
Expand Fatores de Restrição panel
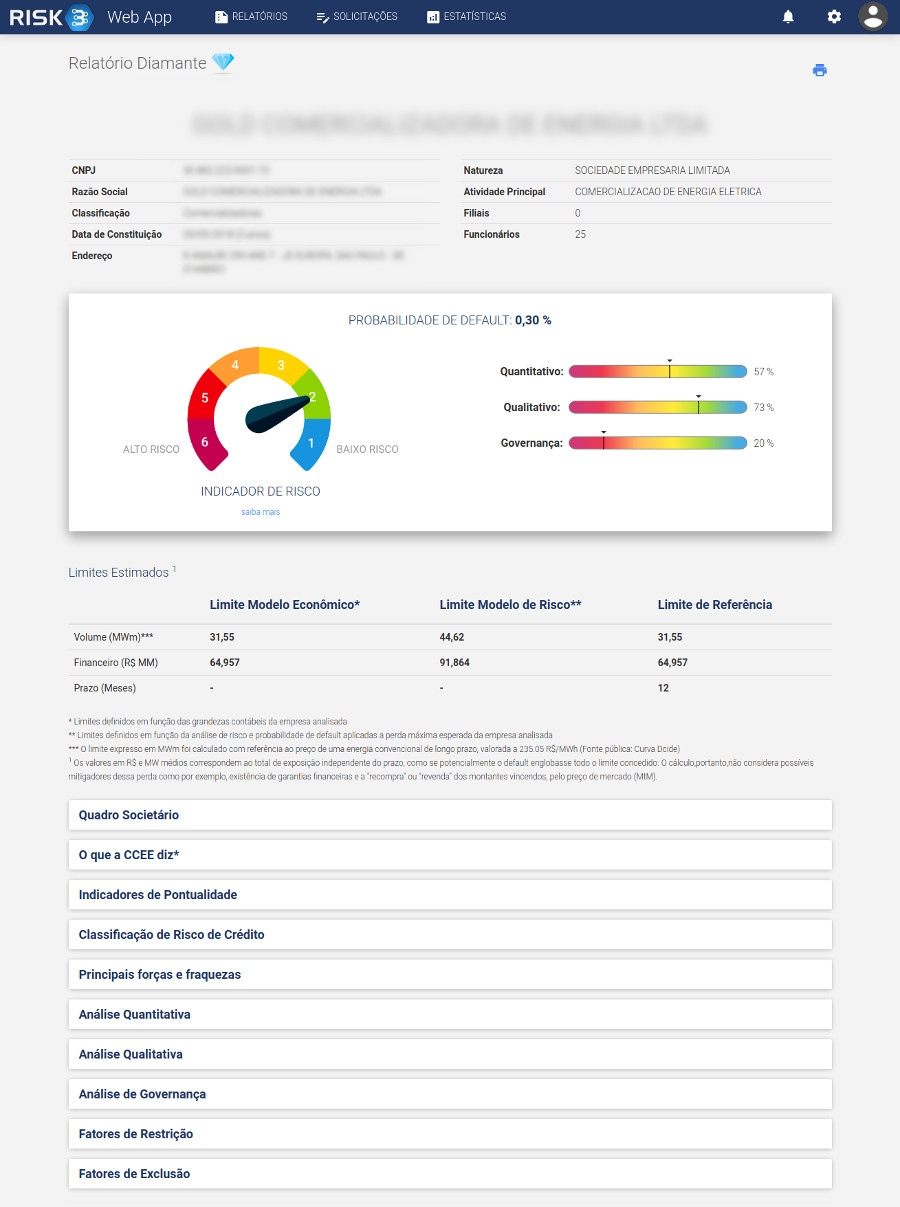pos(450,1134)
